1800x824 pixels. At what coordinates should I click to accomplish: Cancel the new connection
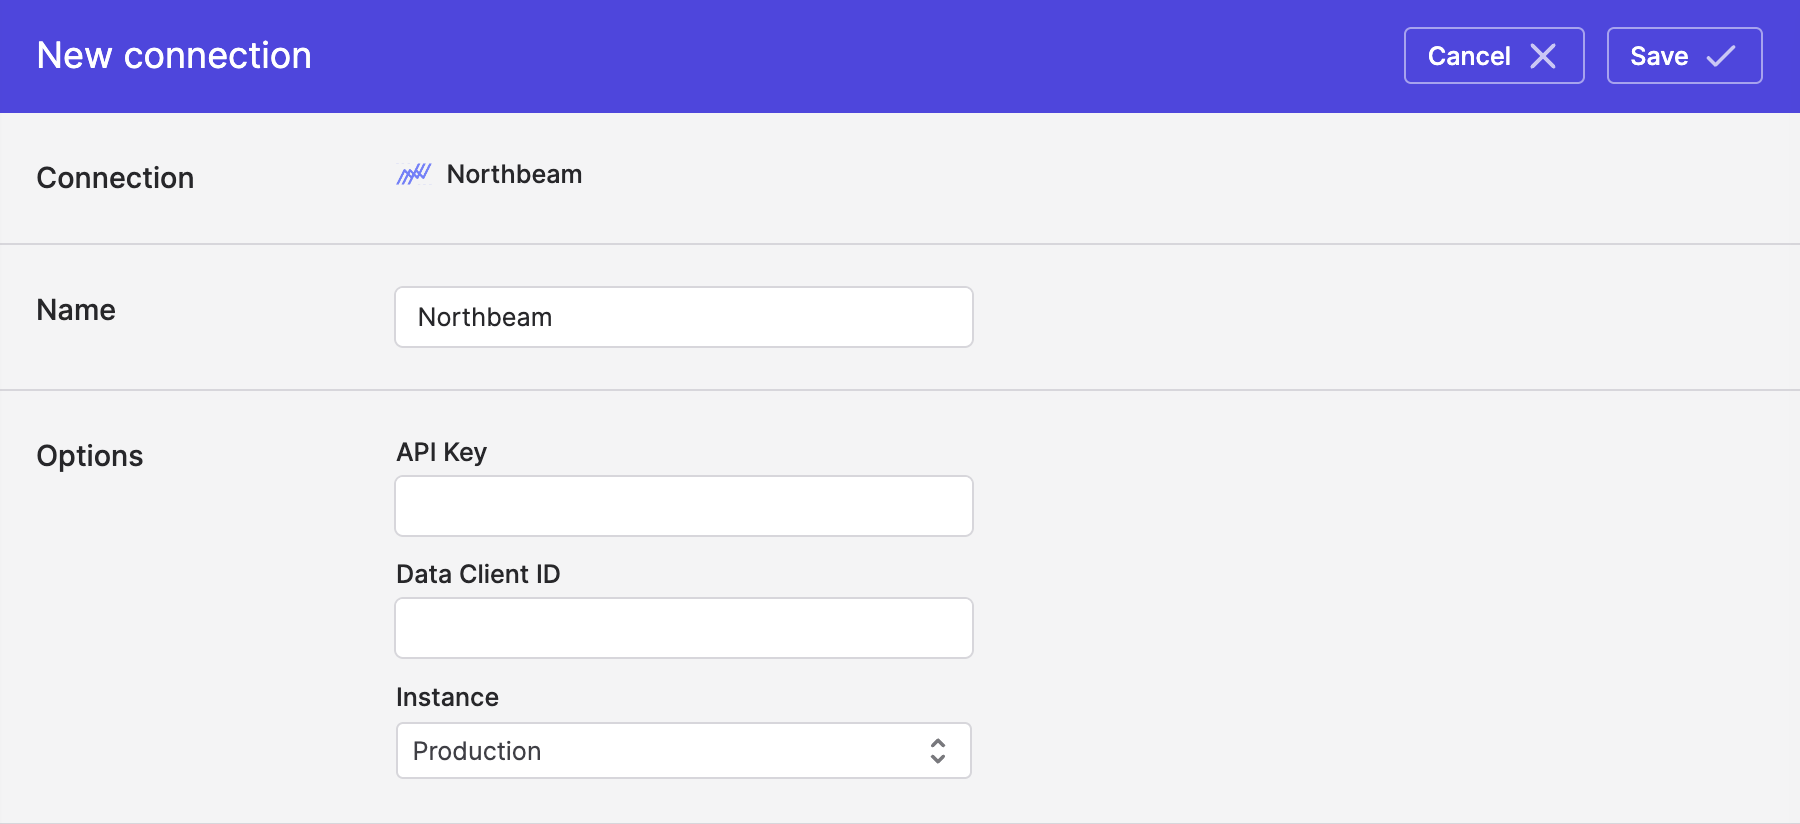(1494, 56)
